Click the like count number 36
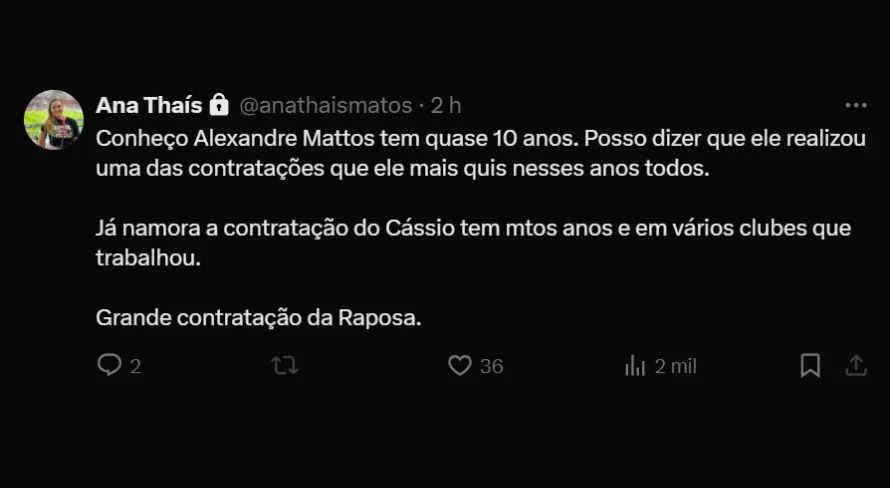Screen dimensions: 890x488 (491, 367)
